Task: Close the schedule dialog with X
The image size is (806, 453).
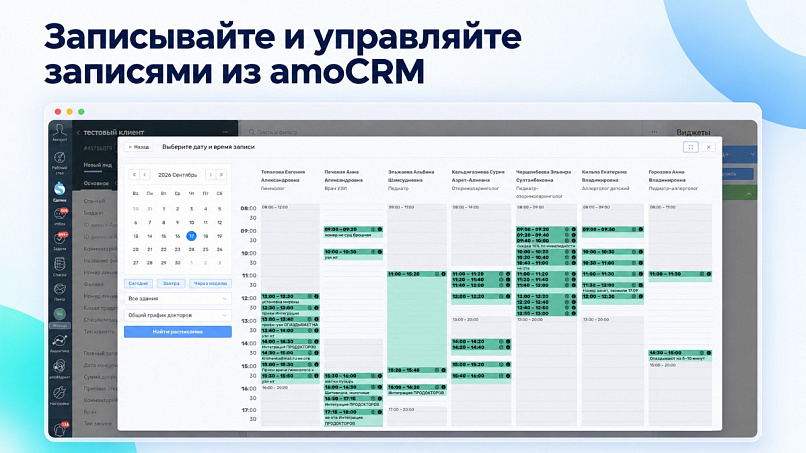Action: [708, 147]
